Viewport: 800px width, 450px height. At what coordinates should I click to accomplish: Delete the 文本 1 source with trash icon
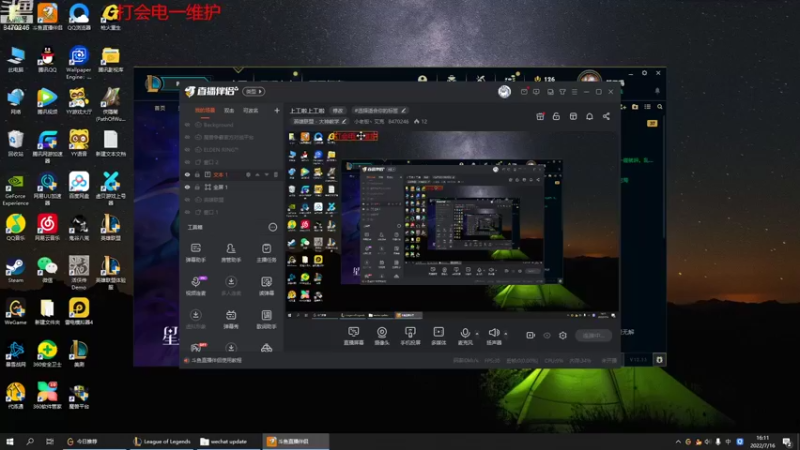(276, 174)
